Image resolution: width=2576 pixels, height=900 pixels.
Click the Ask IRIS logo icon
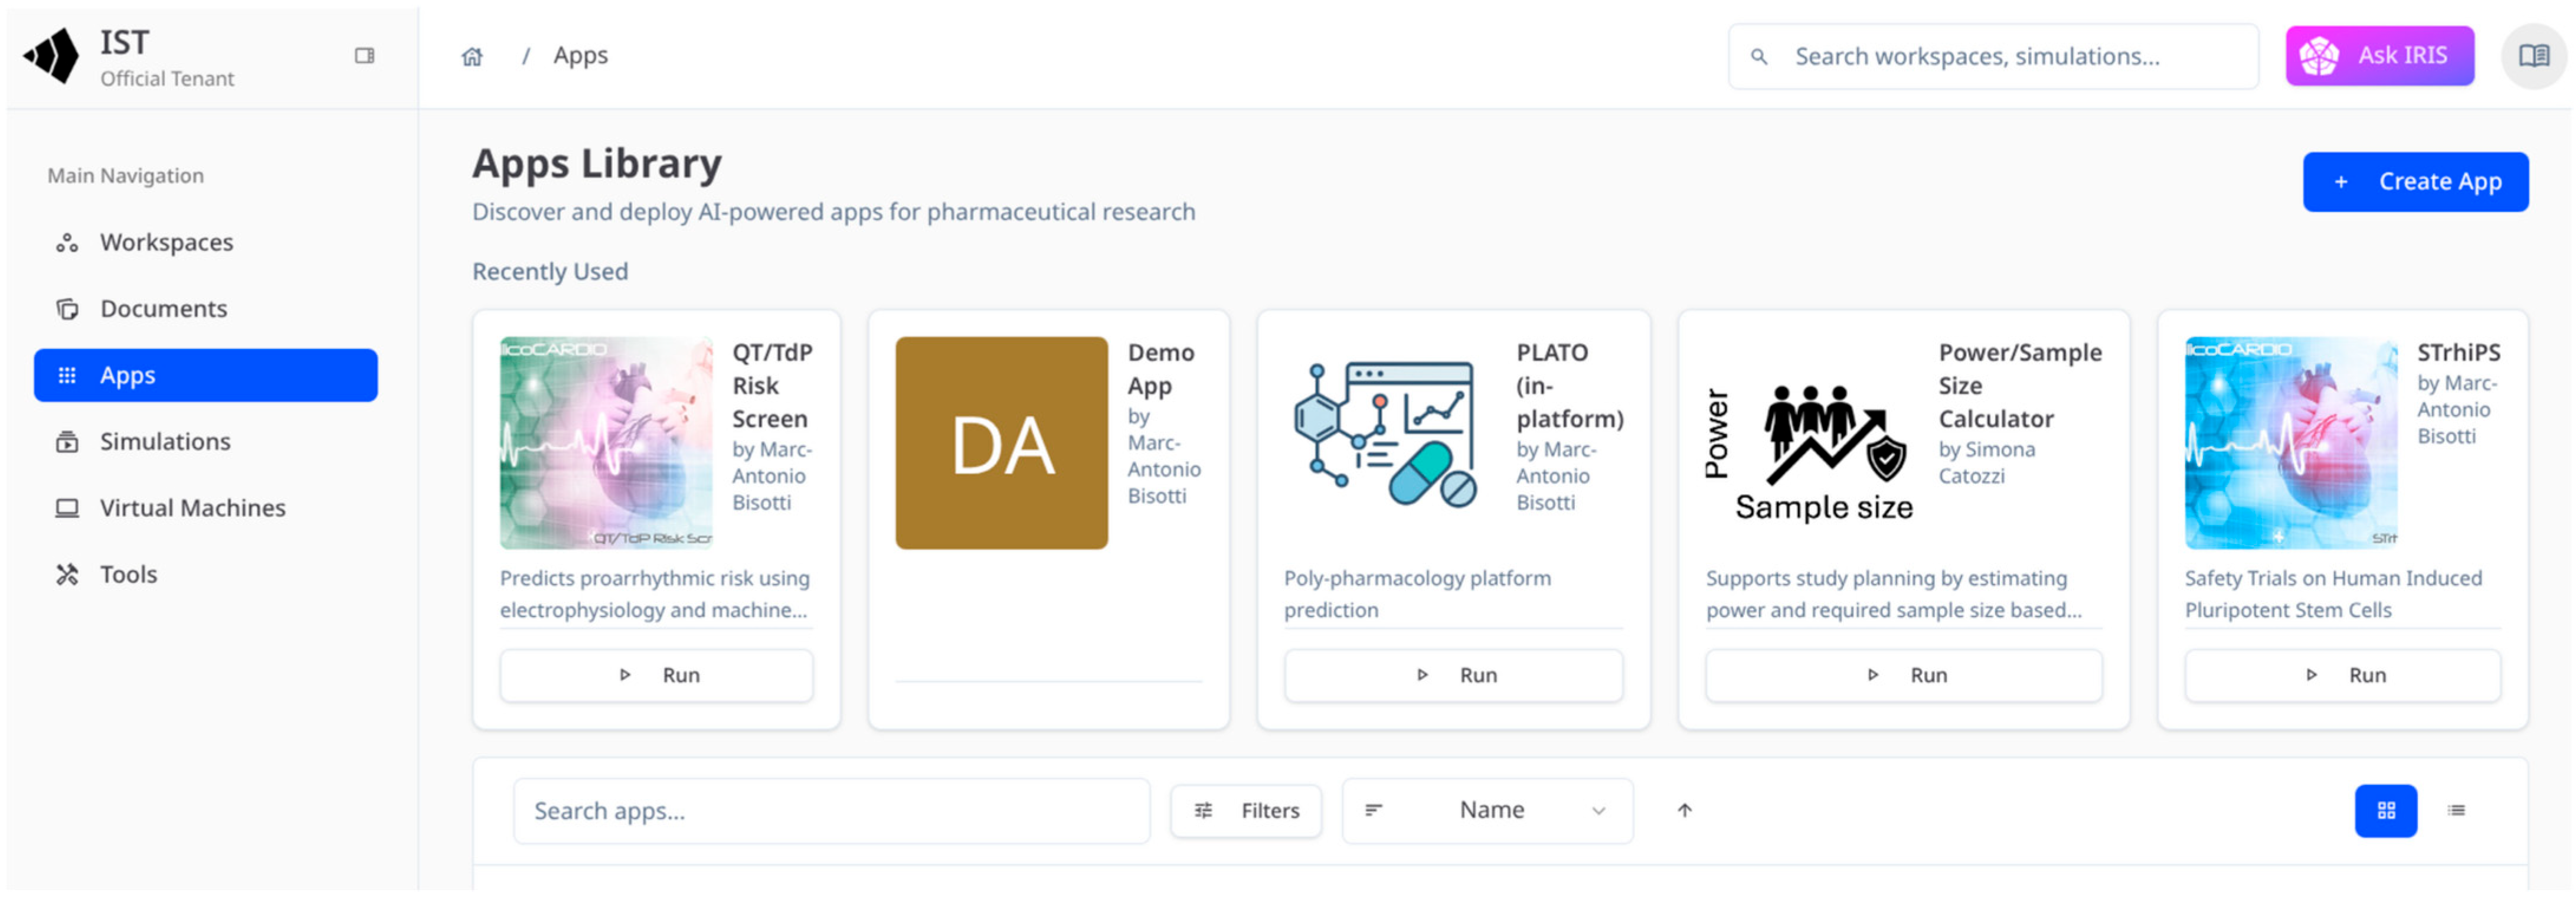pos(2319,56)
